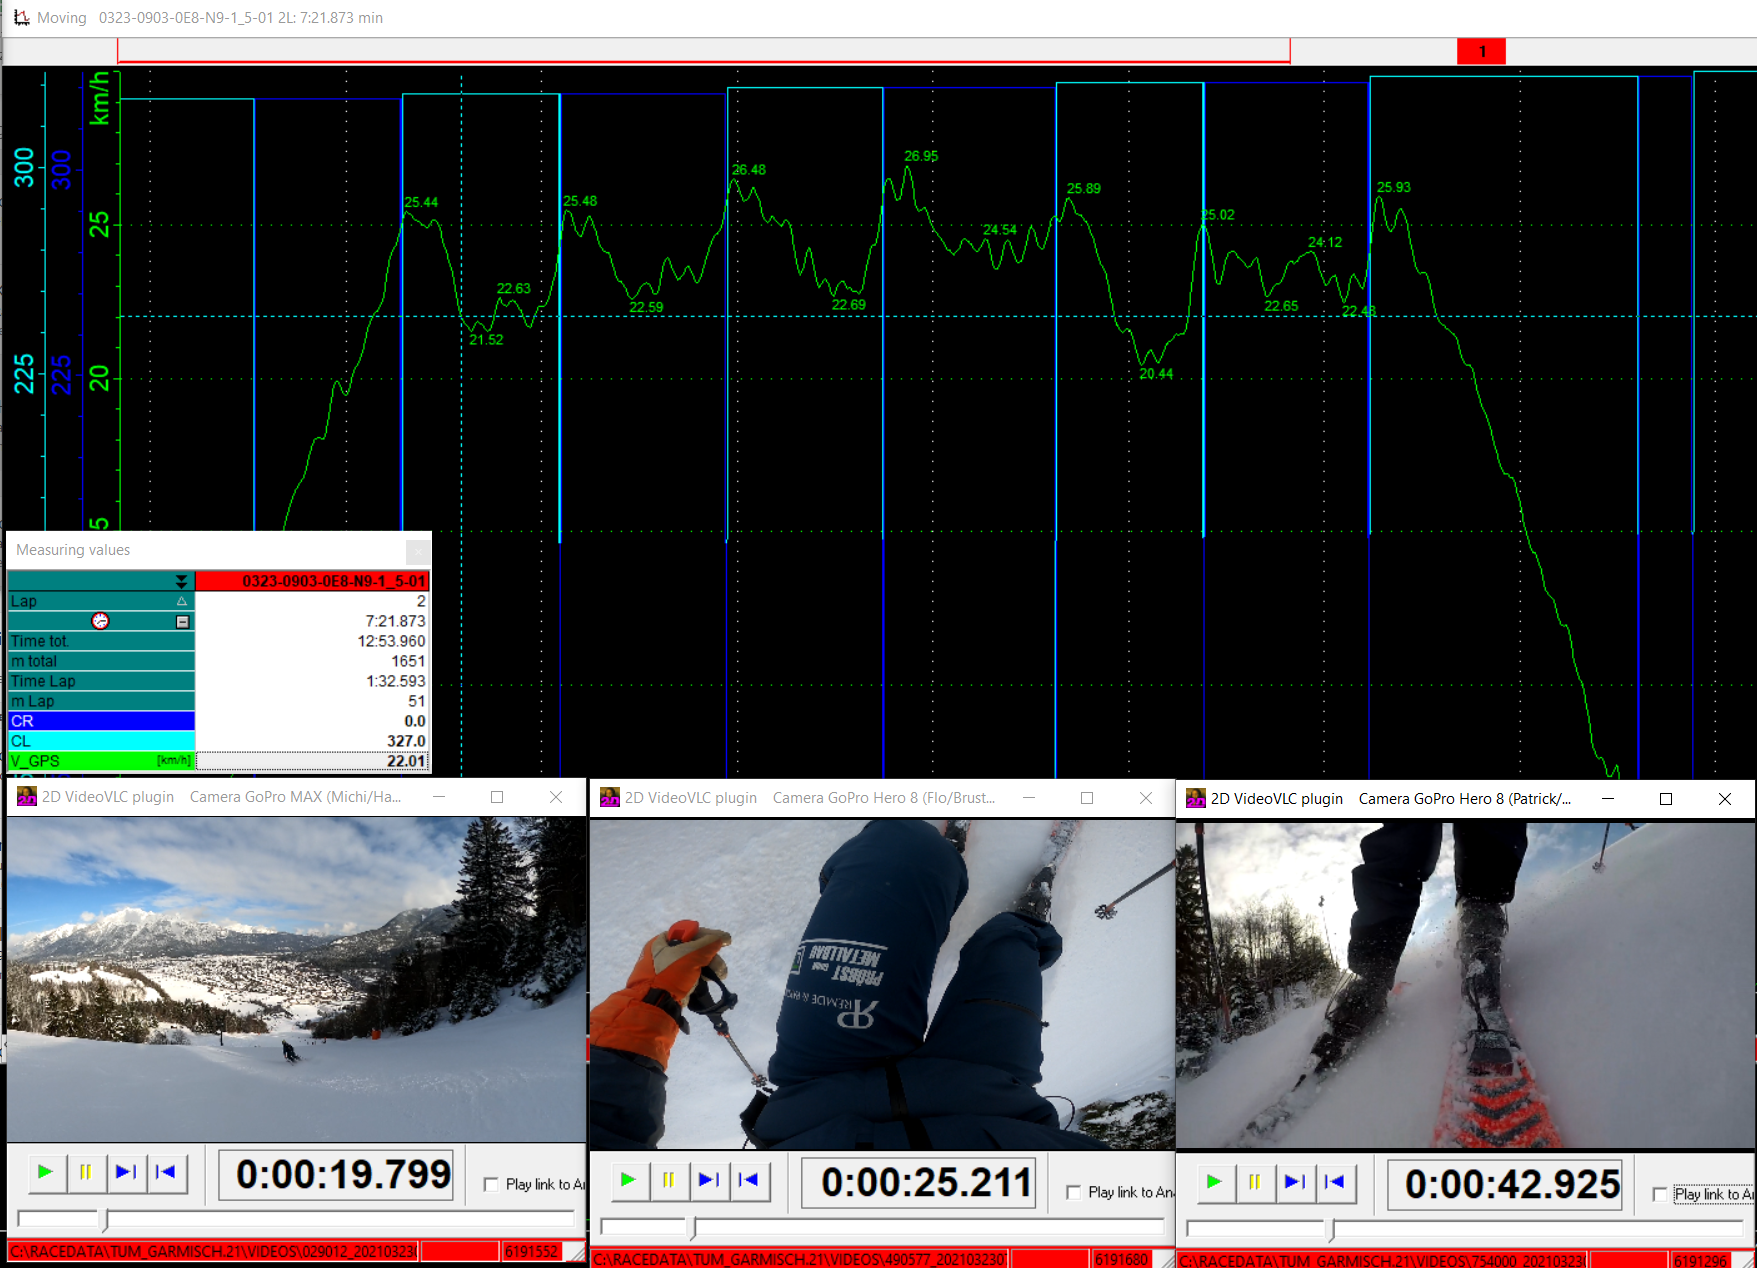Enable Play link checkbox for GoPro MAX

[x=491, y=1184]
